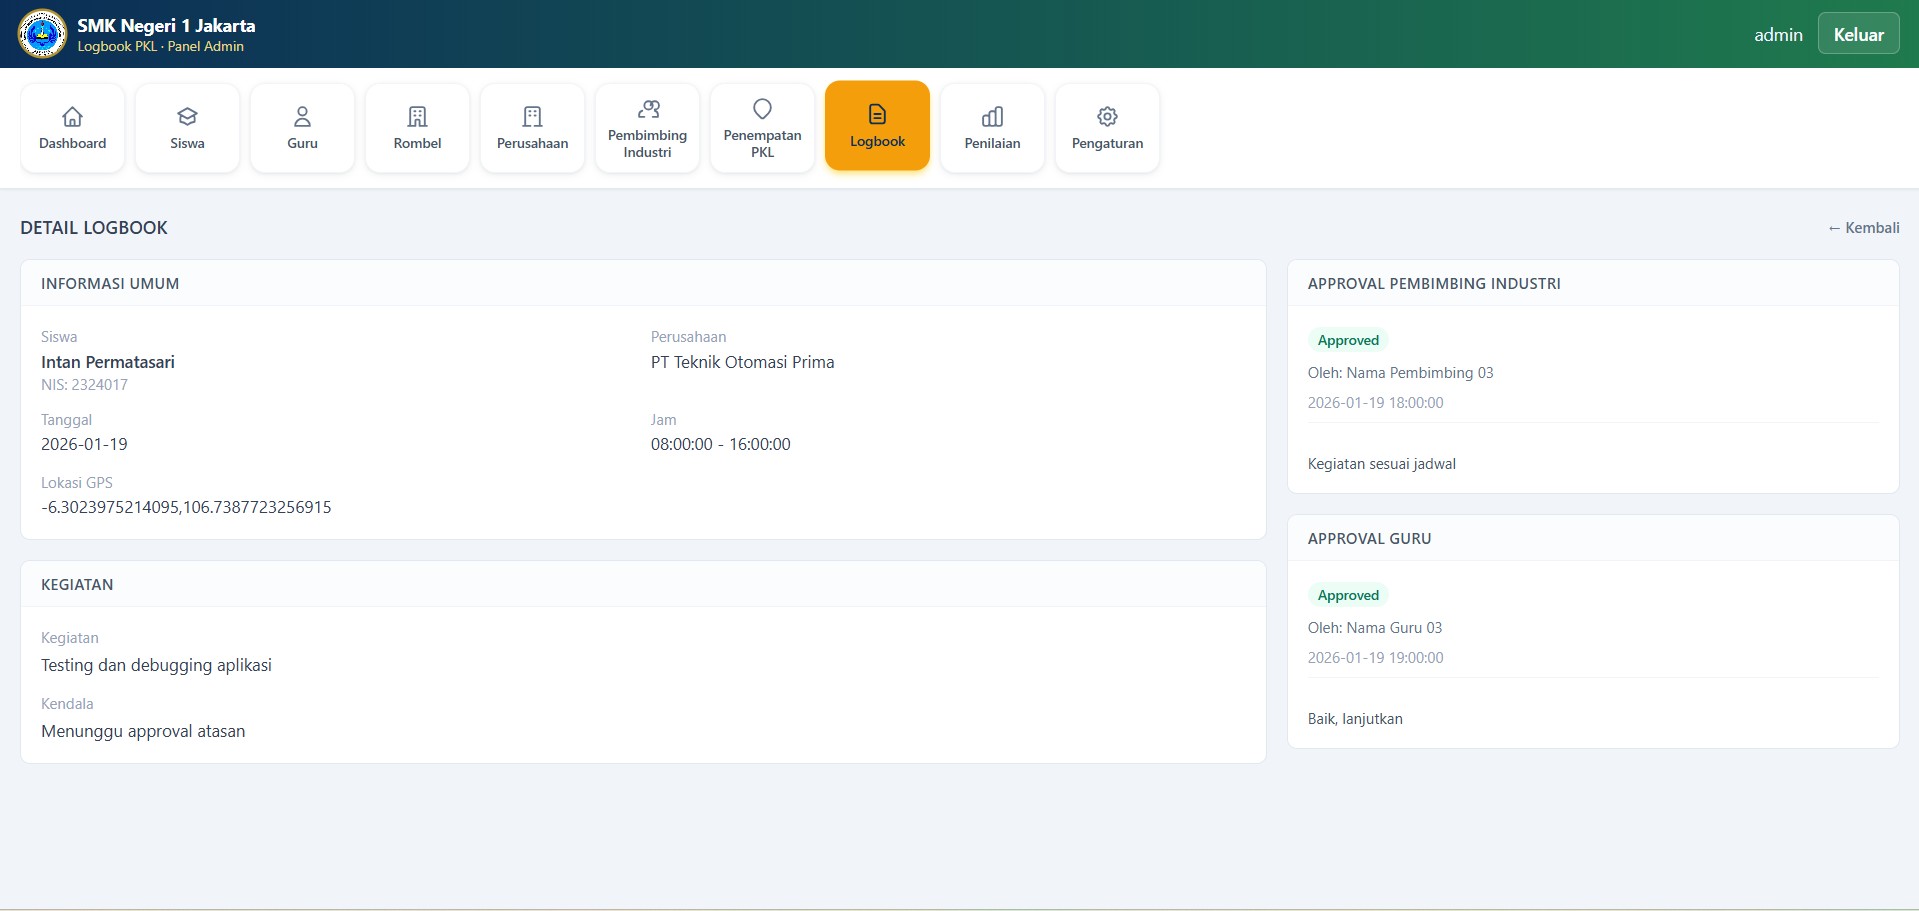Open the Rombel building icon

[417, 116]
